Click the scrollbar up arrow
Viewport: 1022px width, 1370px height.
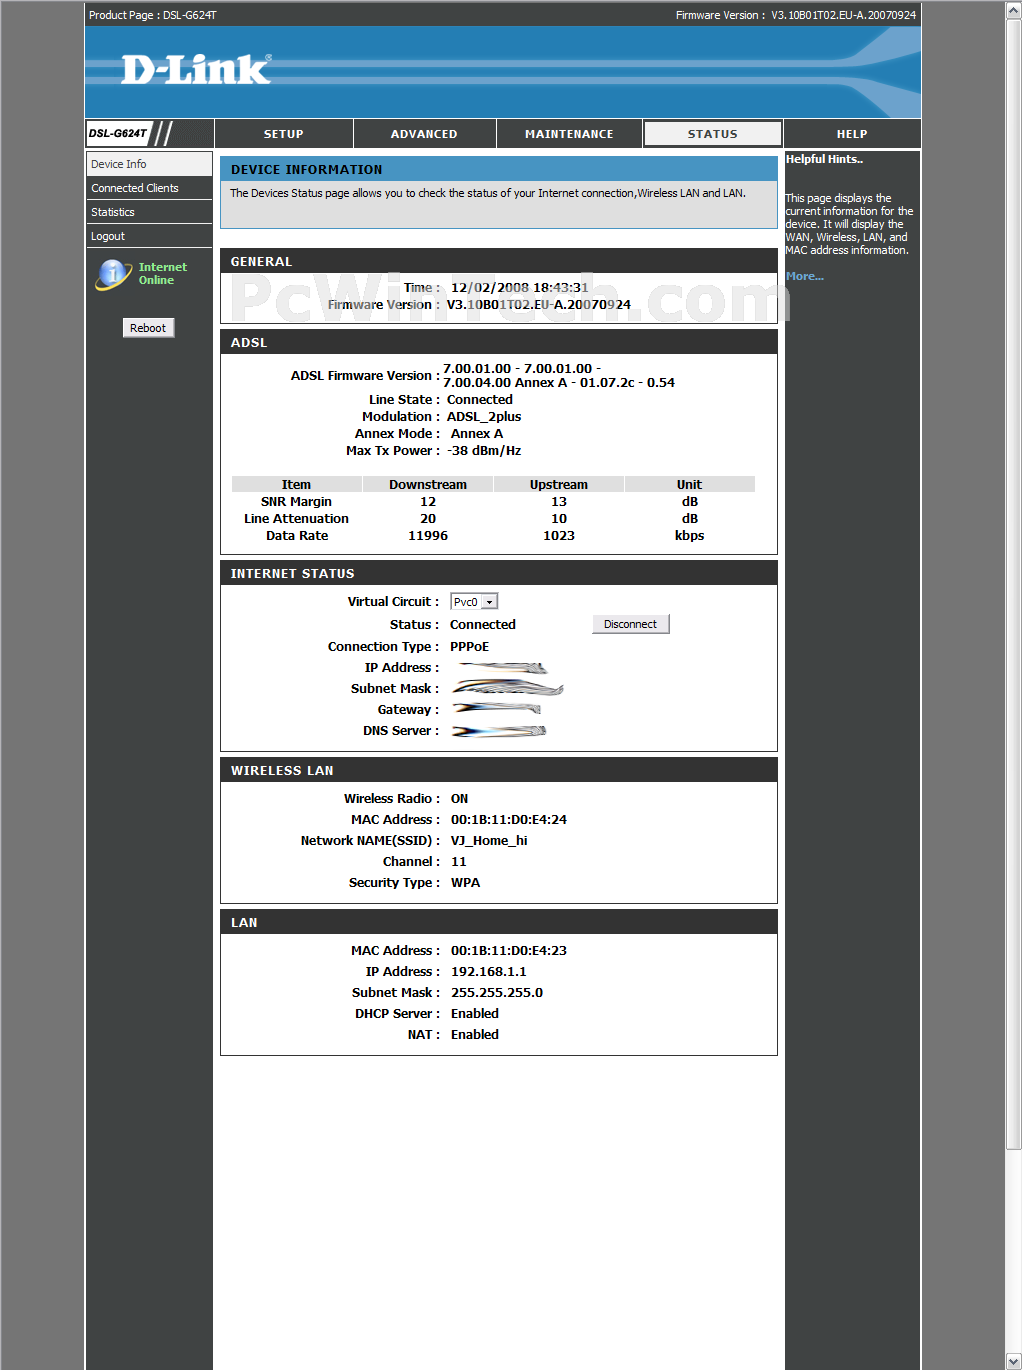pos(1014,8)
